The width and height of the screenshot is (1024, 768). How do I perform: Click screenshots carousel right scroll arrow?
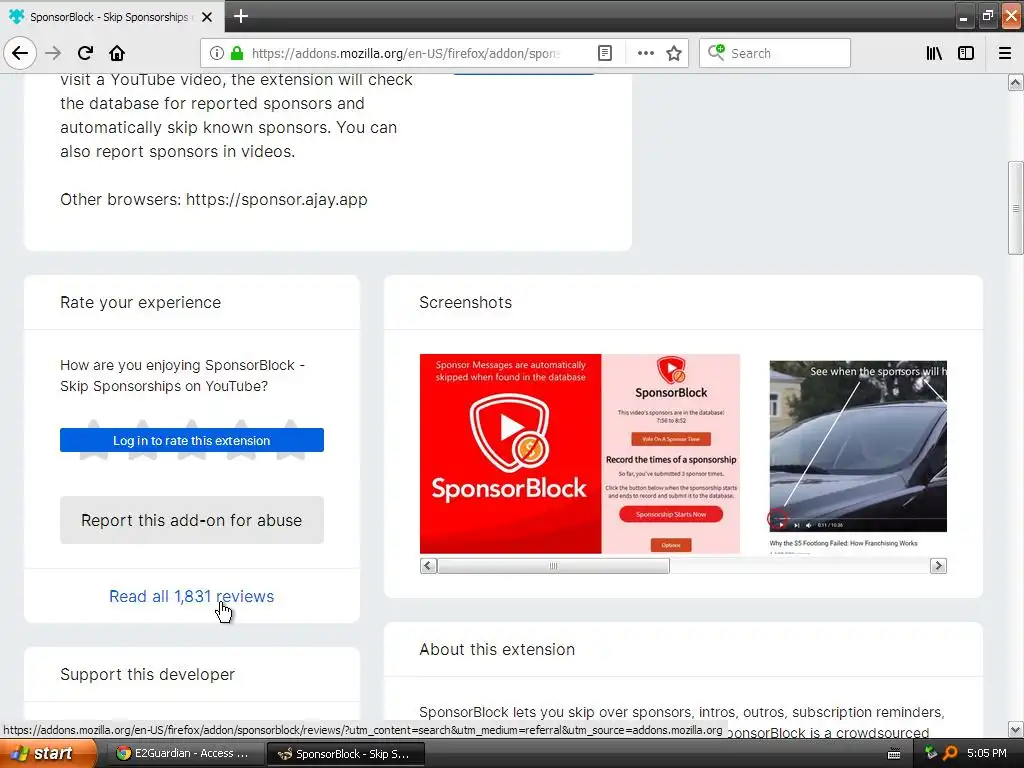click(938, 566)
